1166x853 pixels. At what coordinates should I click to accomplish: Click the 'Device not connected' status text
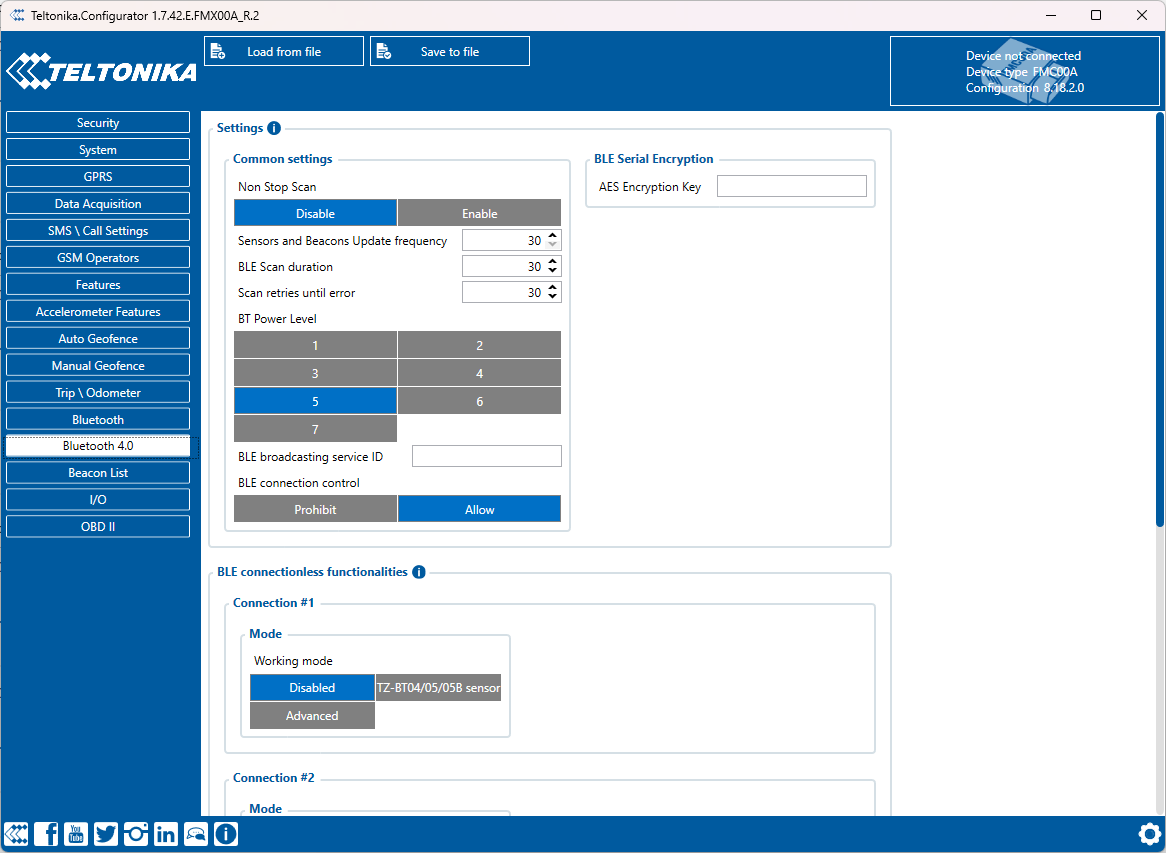(x=1023, y=56)
